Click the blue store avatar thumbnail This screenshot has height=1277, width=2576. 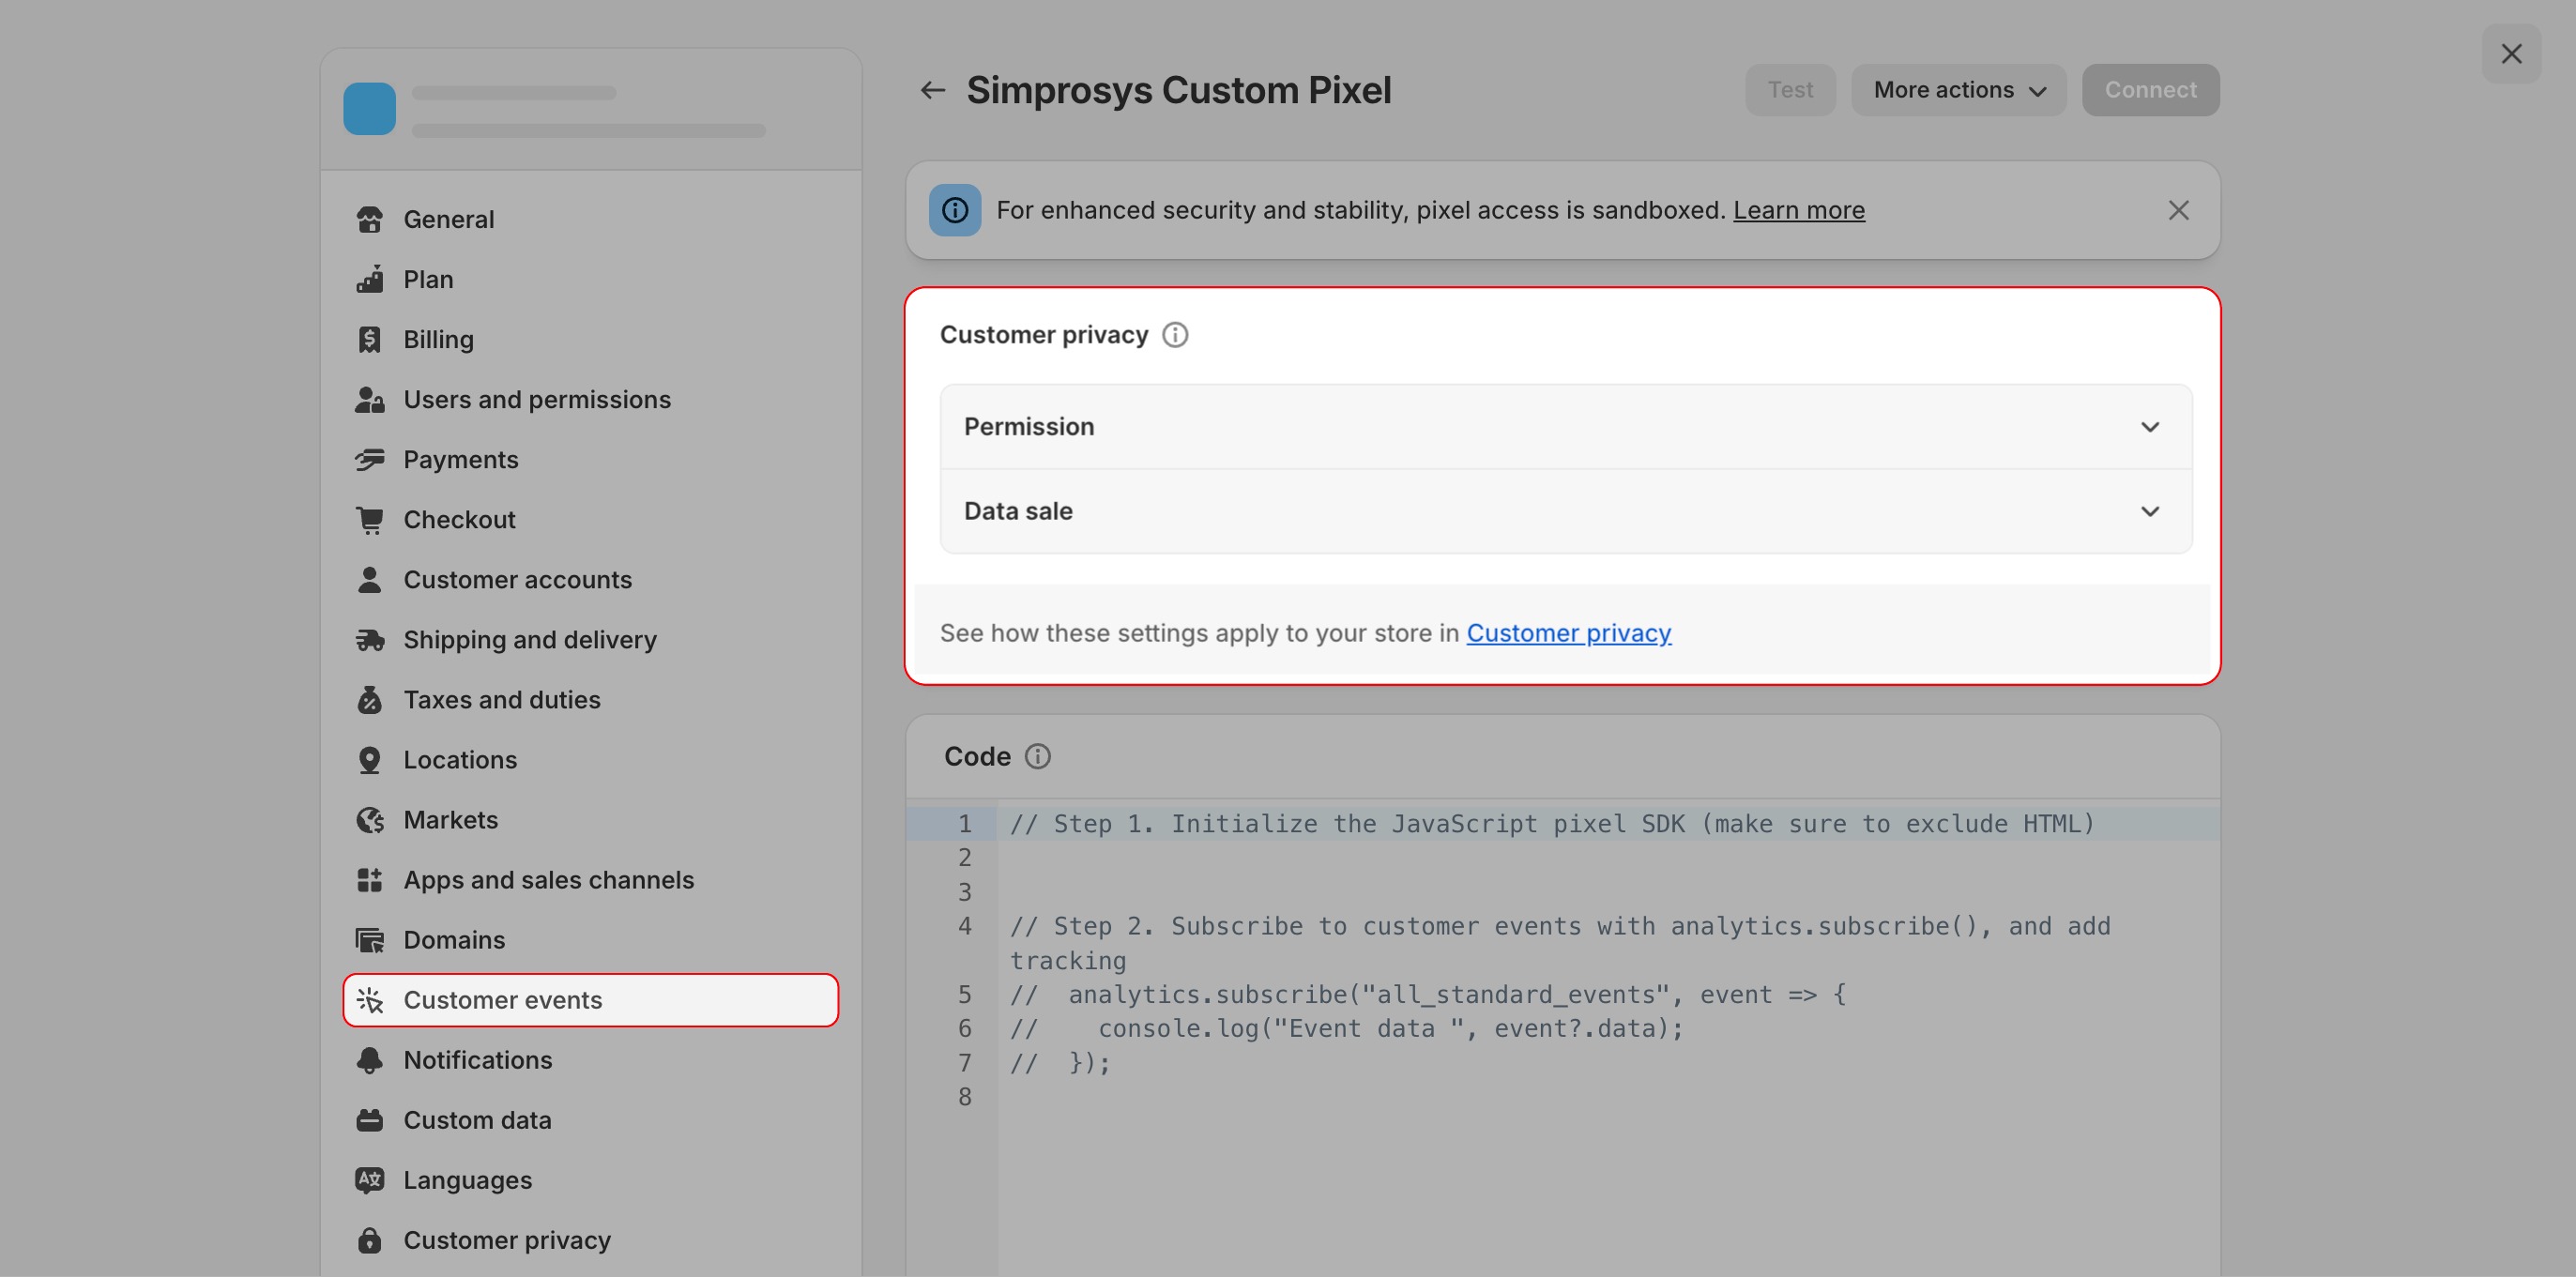[x=369, y=108]
